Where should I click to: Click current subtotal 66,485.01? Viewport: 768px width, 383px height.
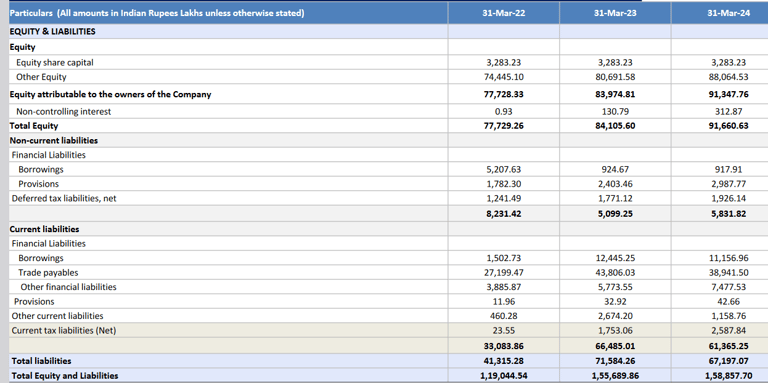[x=615, y=346]
